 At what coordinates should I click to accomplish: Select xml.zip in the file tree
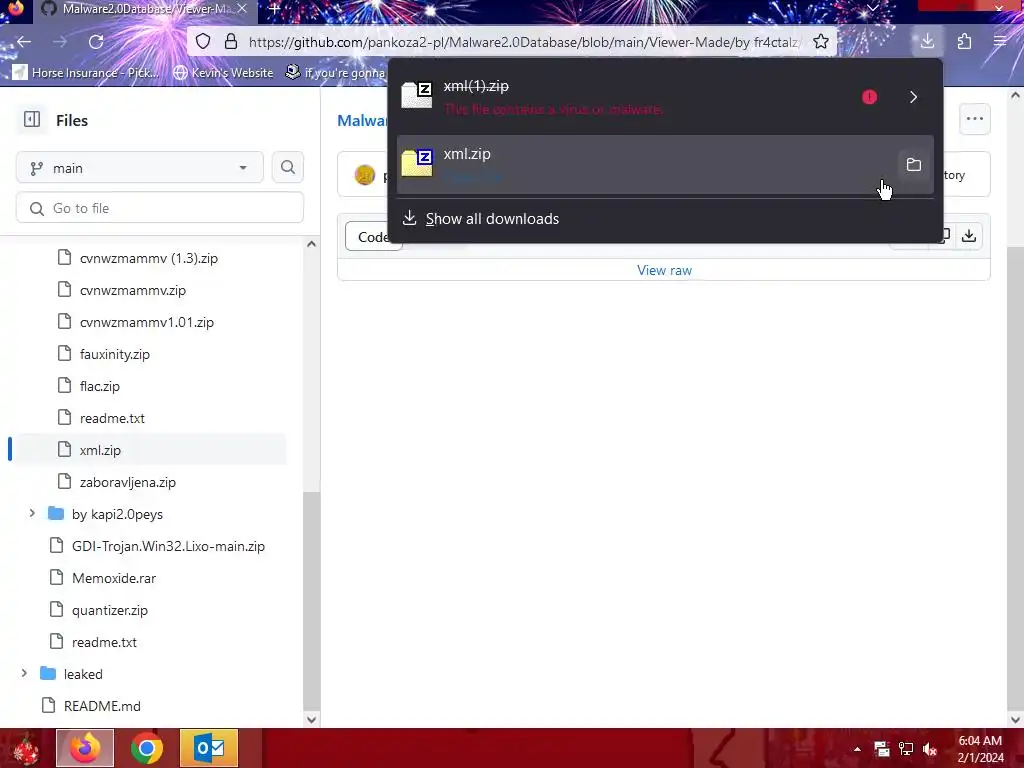101,450
